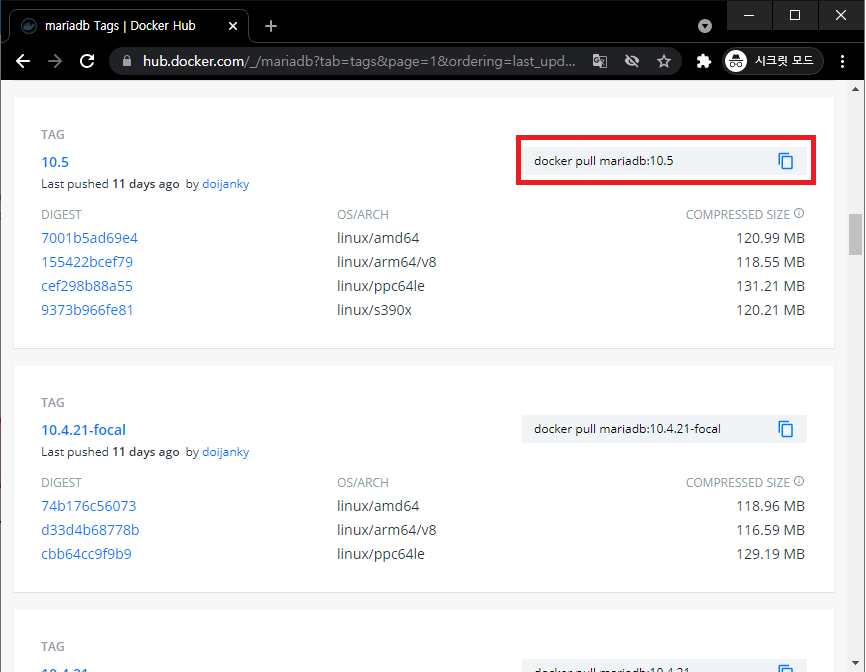Image resolution: width=866 pixels, height=672 pixels.
Task: Select the 118.55 MB size value
Action: click(770, 262)
